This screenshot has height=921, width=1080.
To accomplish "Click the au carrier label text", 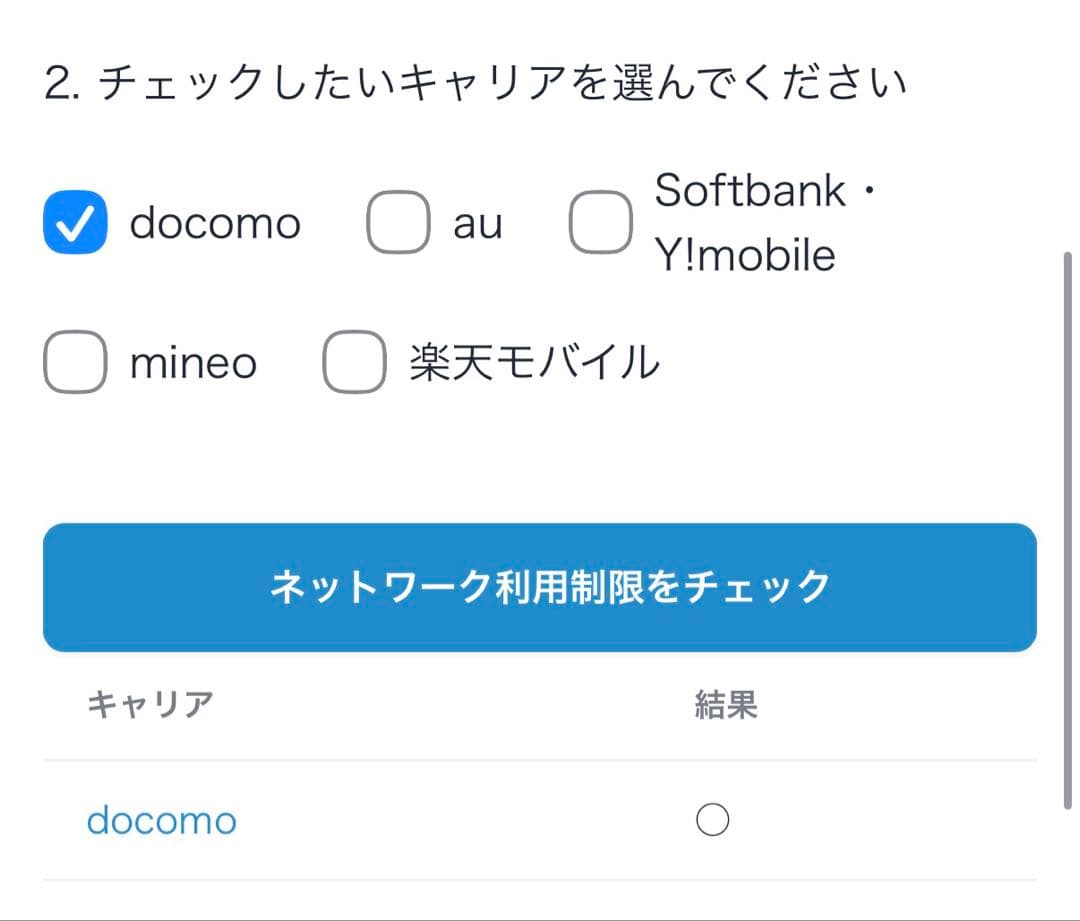I will tap(477, 224).
